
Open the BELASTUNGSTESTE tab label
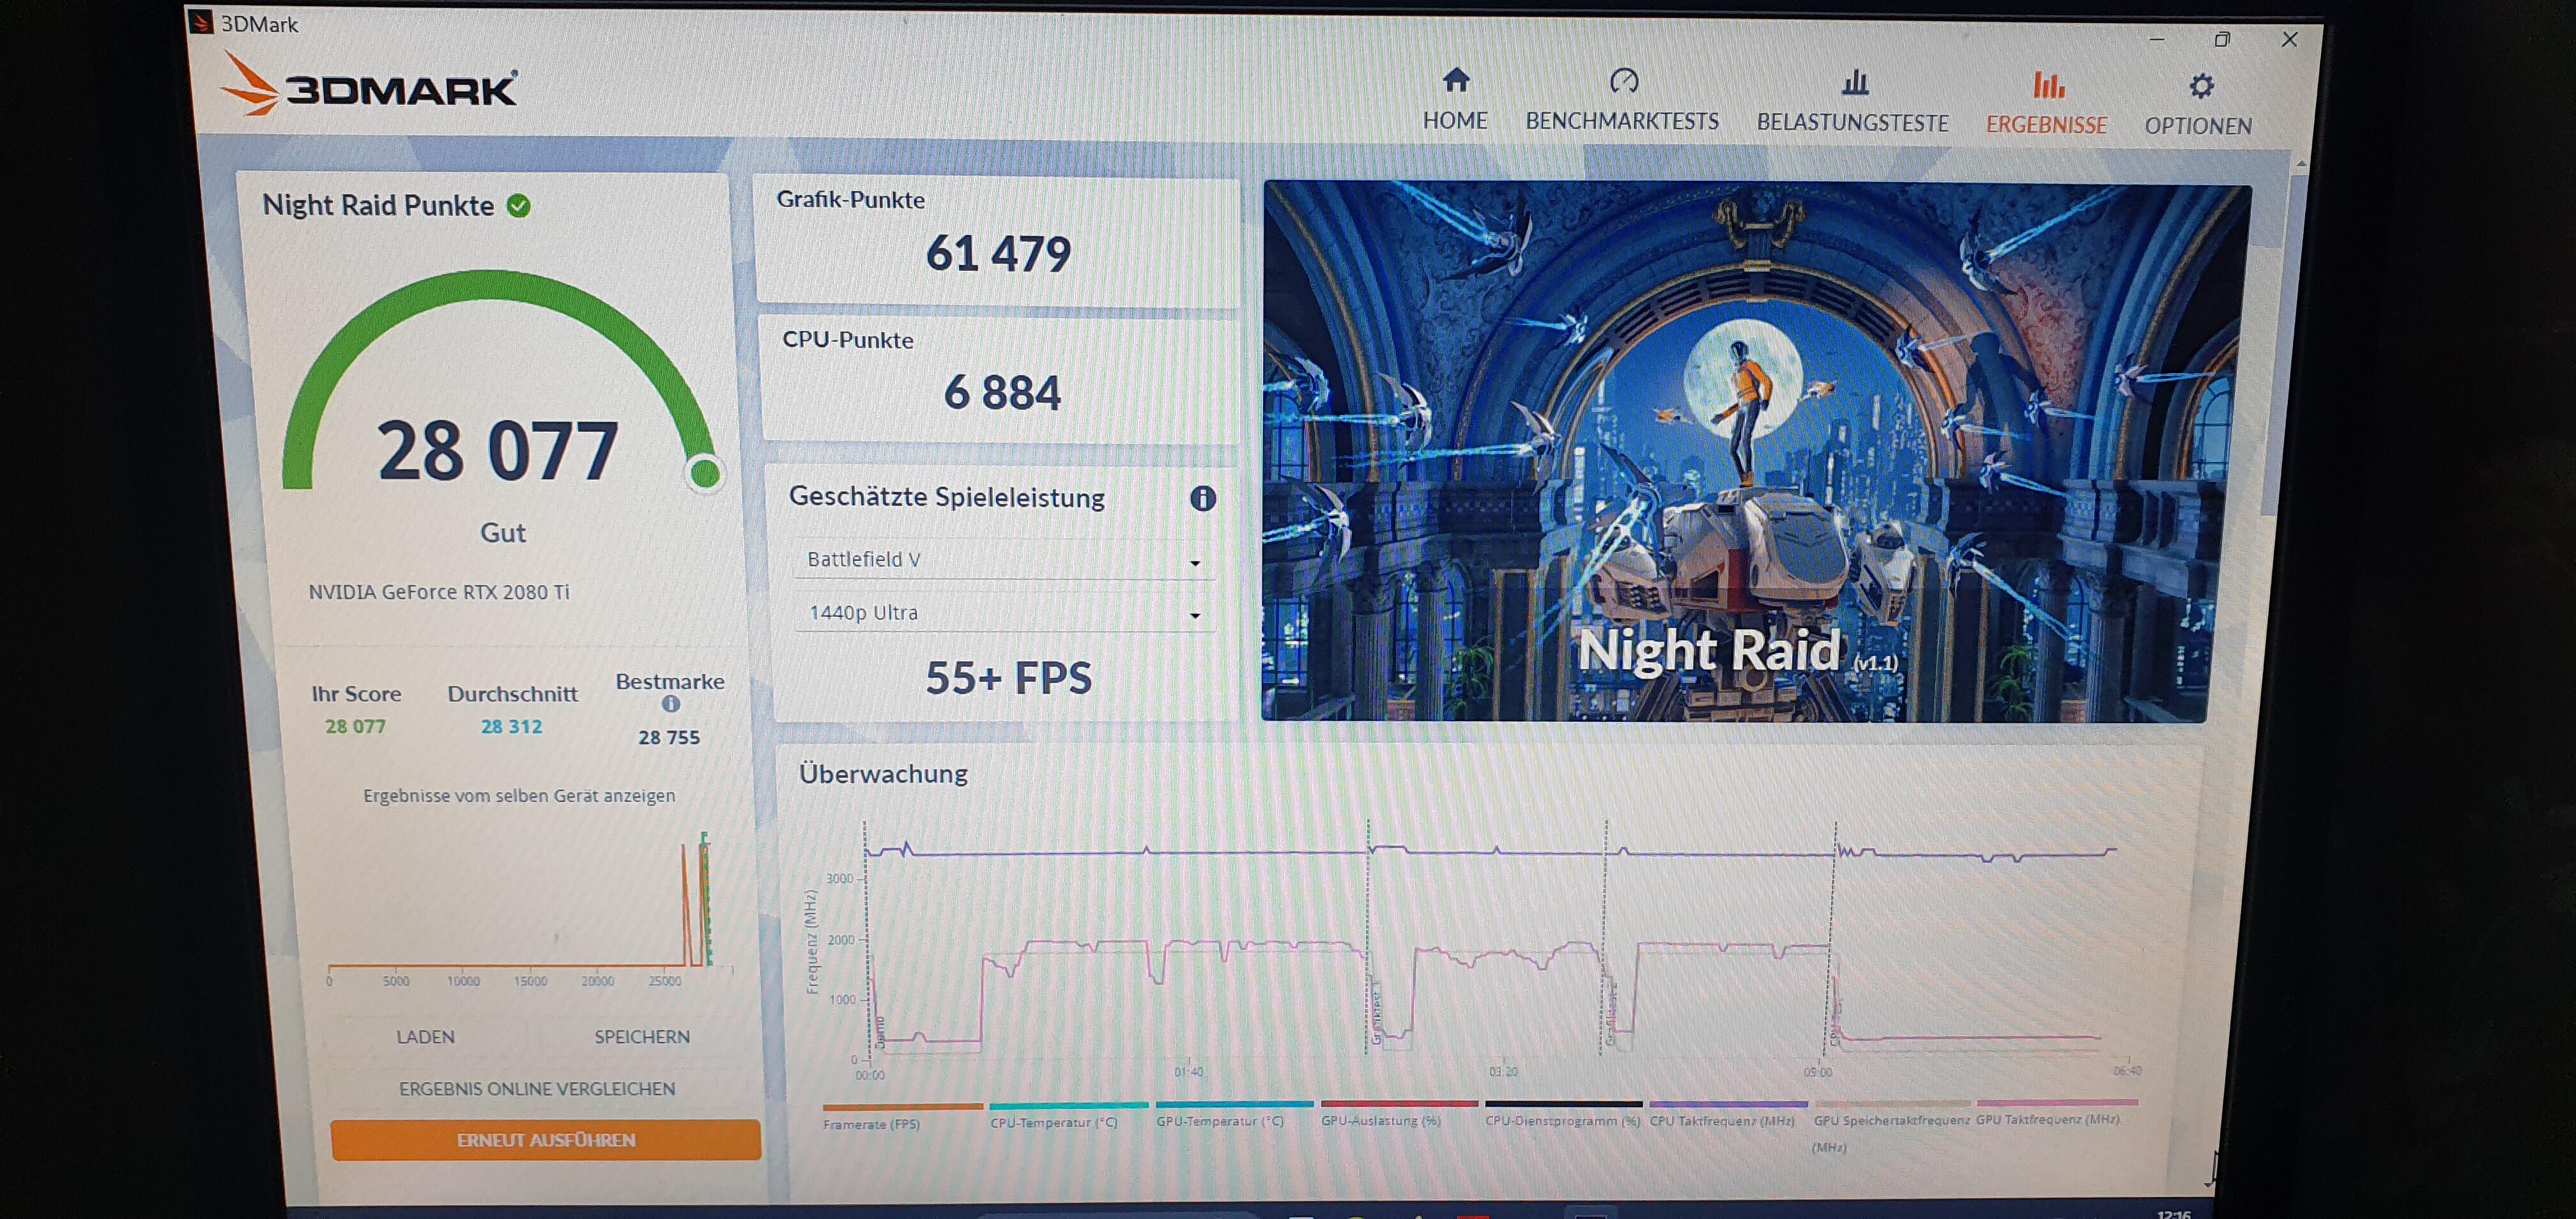pyautogui.click(x=1852, y=123)
